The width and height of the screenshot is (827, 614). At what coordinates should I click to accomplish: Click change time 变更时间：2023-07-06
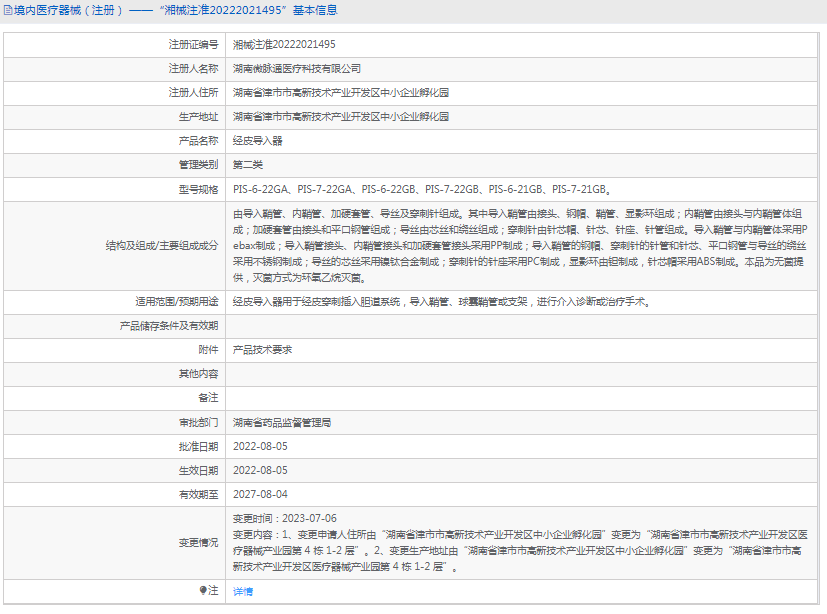[285, 519]
